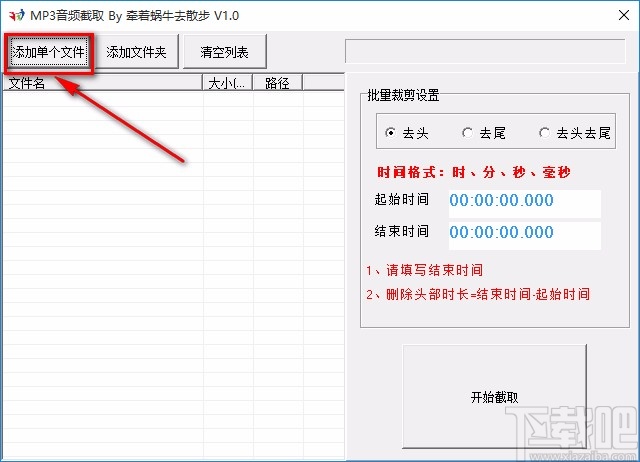Image resolution: width=640 pixels, height=462 pixels.
Task: Click the app logo icon in title bar
Action: click(x=16, y=16)
